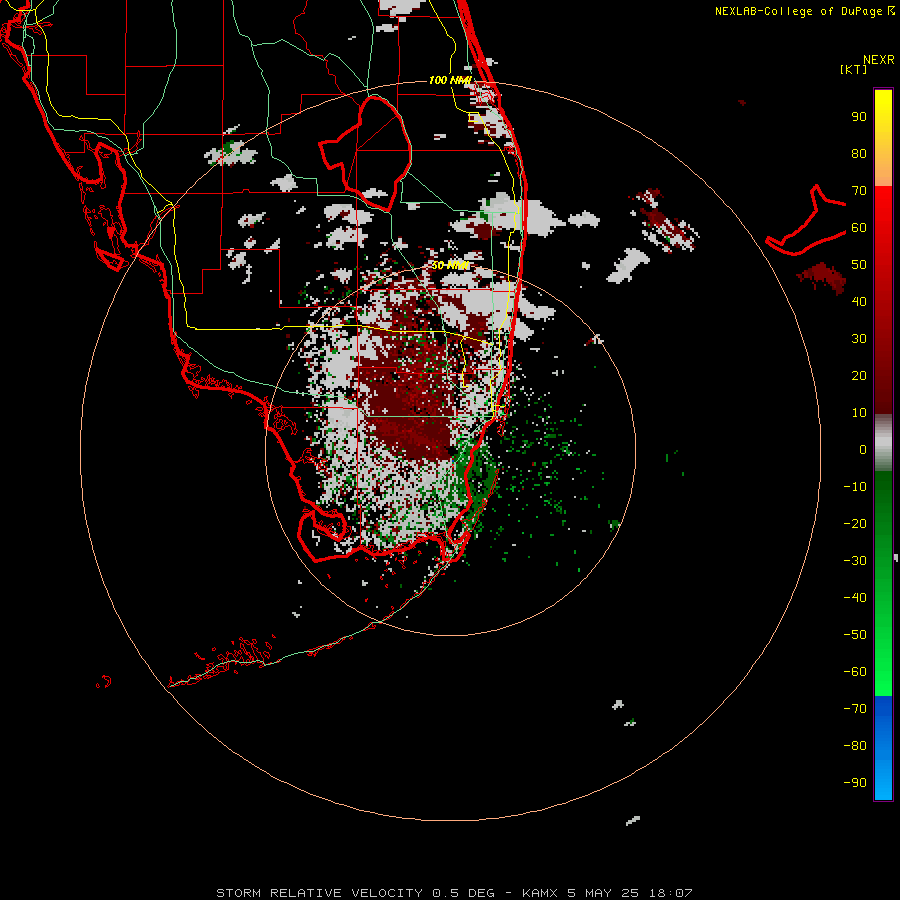The image size is (900, 900).
Task: Click the positive 90 scale value
Action: [859, 117]
